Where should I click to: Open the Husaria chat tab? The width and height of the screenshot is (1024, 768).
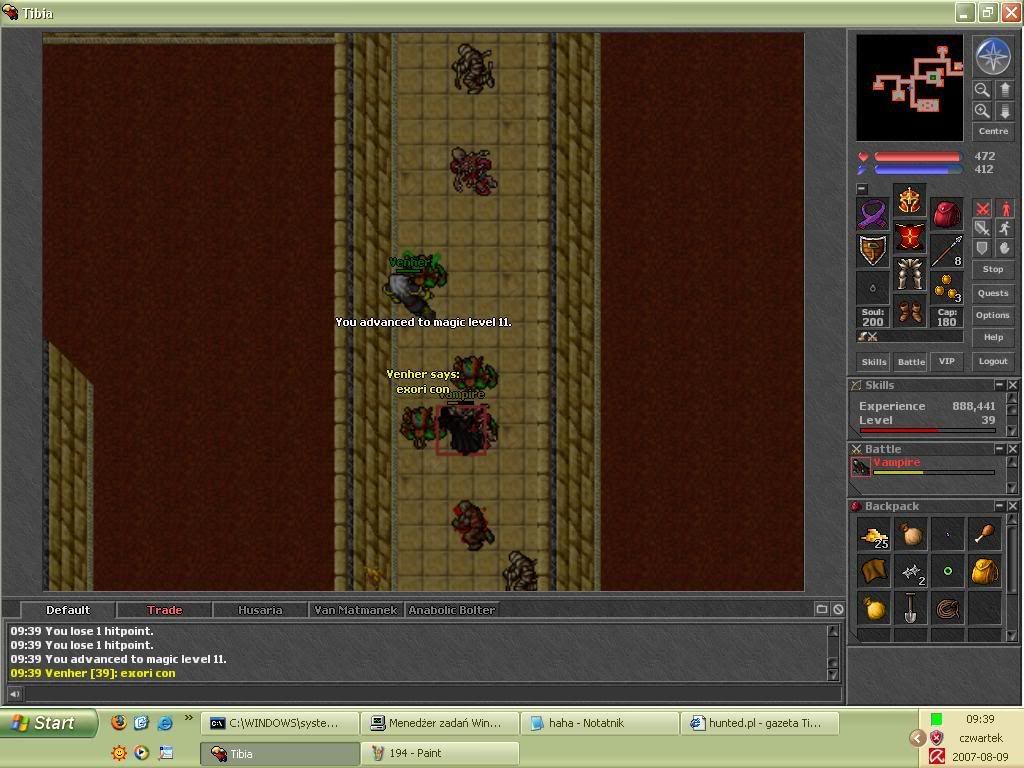click(260, 610)
